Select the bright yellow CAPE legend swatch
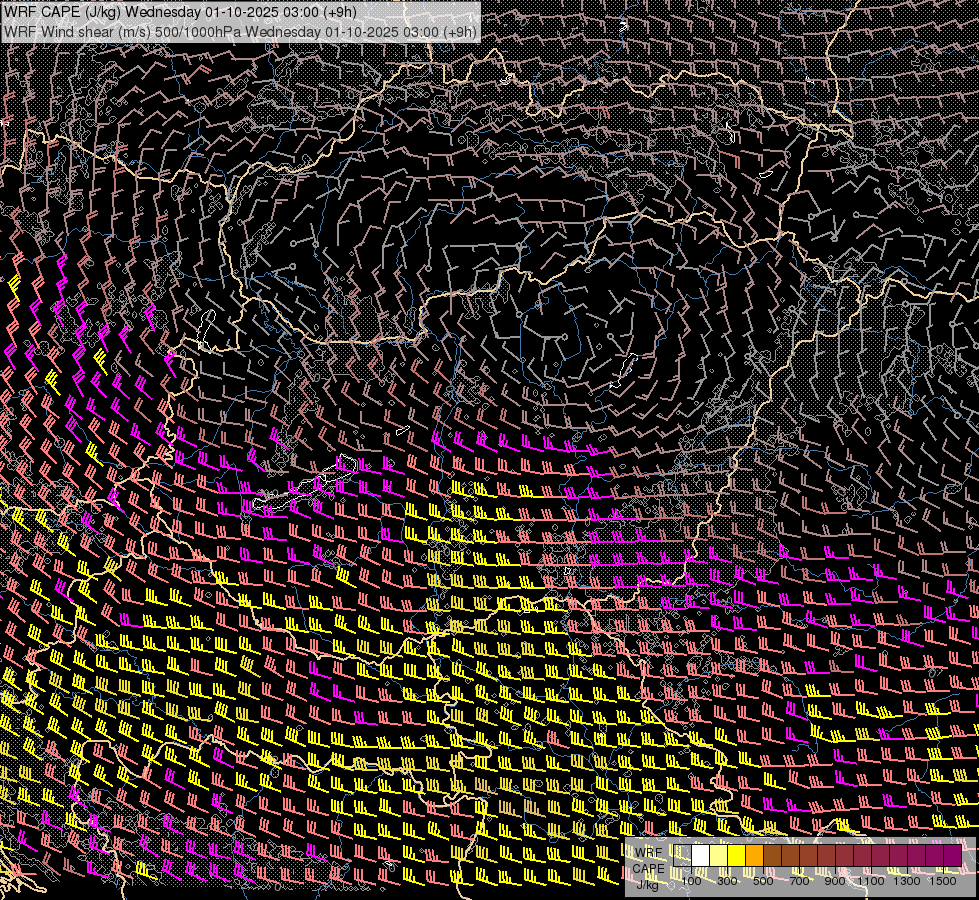 737,856
